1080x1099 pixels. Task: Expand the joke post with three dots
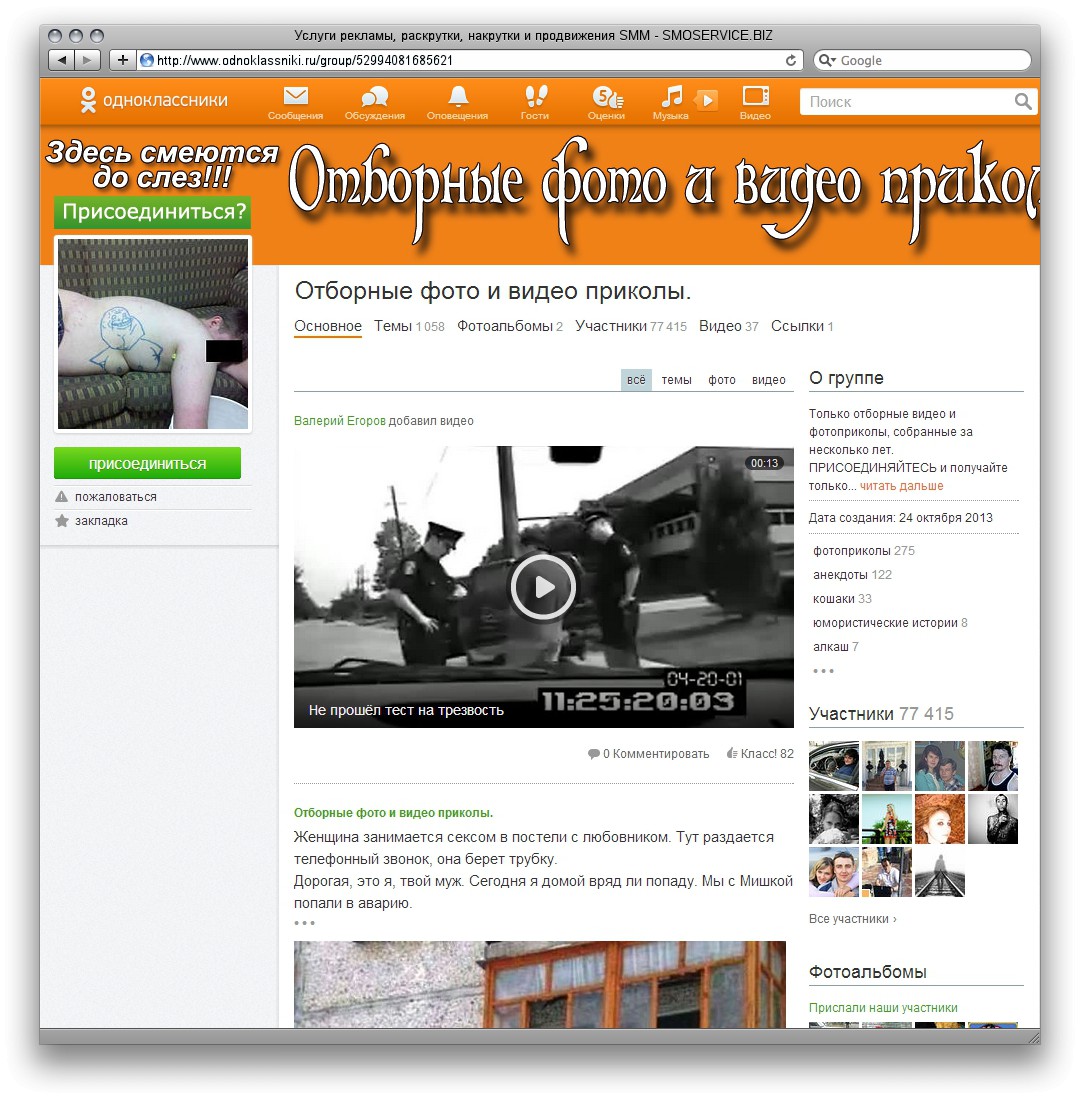pyautogui.click(x=304, y=922)
